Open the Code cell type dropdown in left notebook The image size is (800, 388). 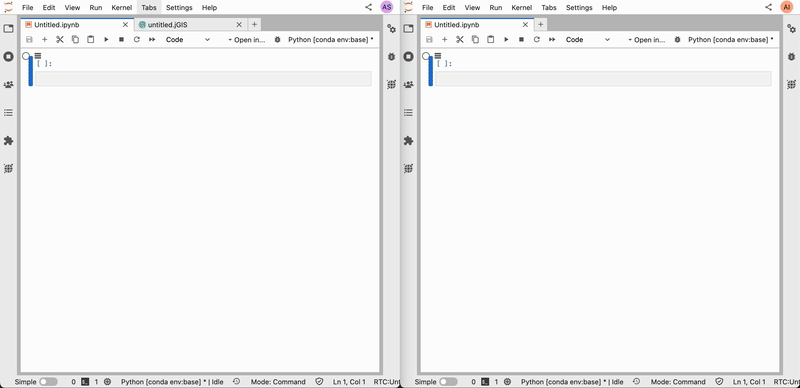[x=187, y=39]
